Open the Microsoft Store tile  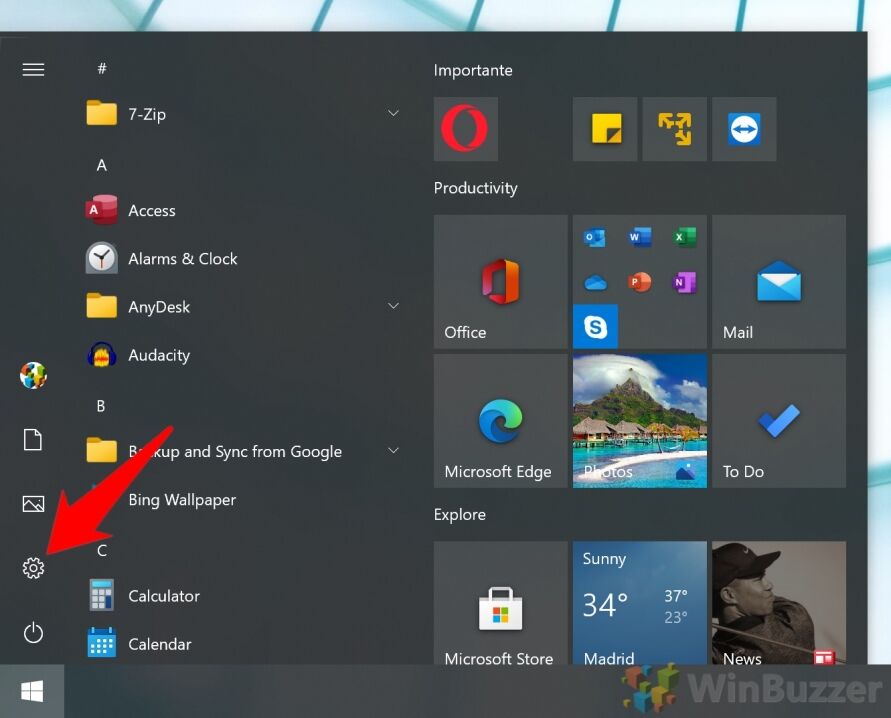[501, 603]
